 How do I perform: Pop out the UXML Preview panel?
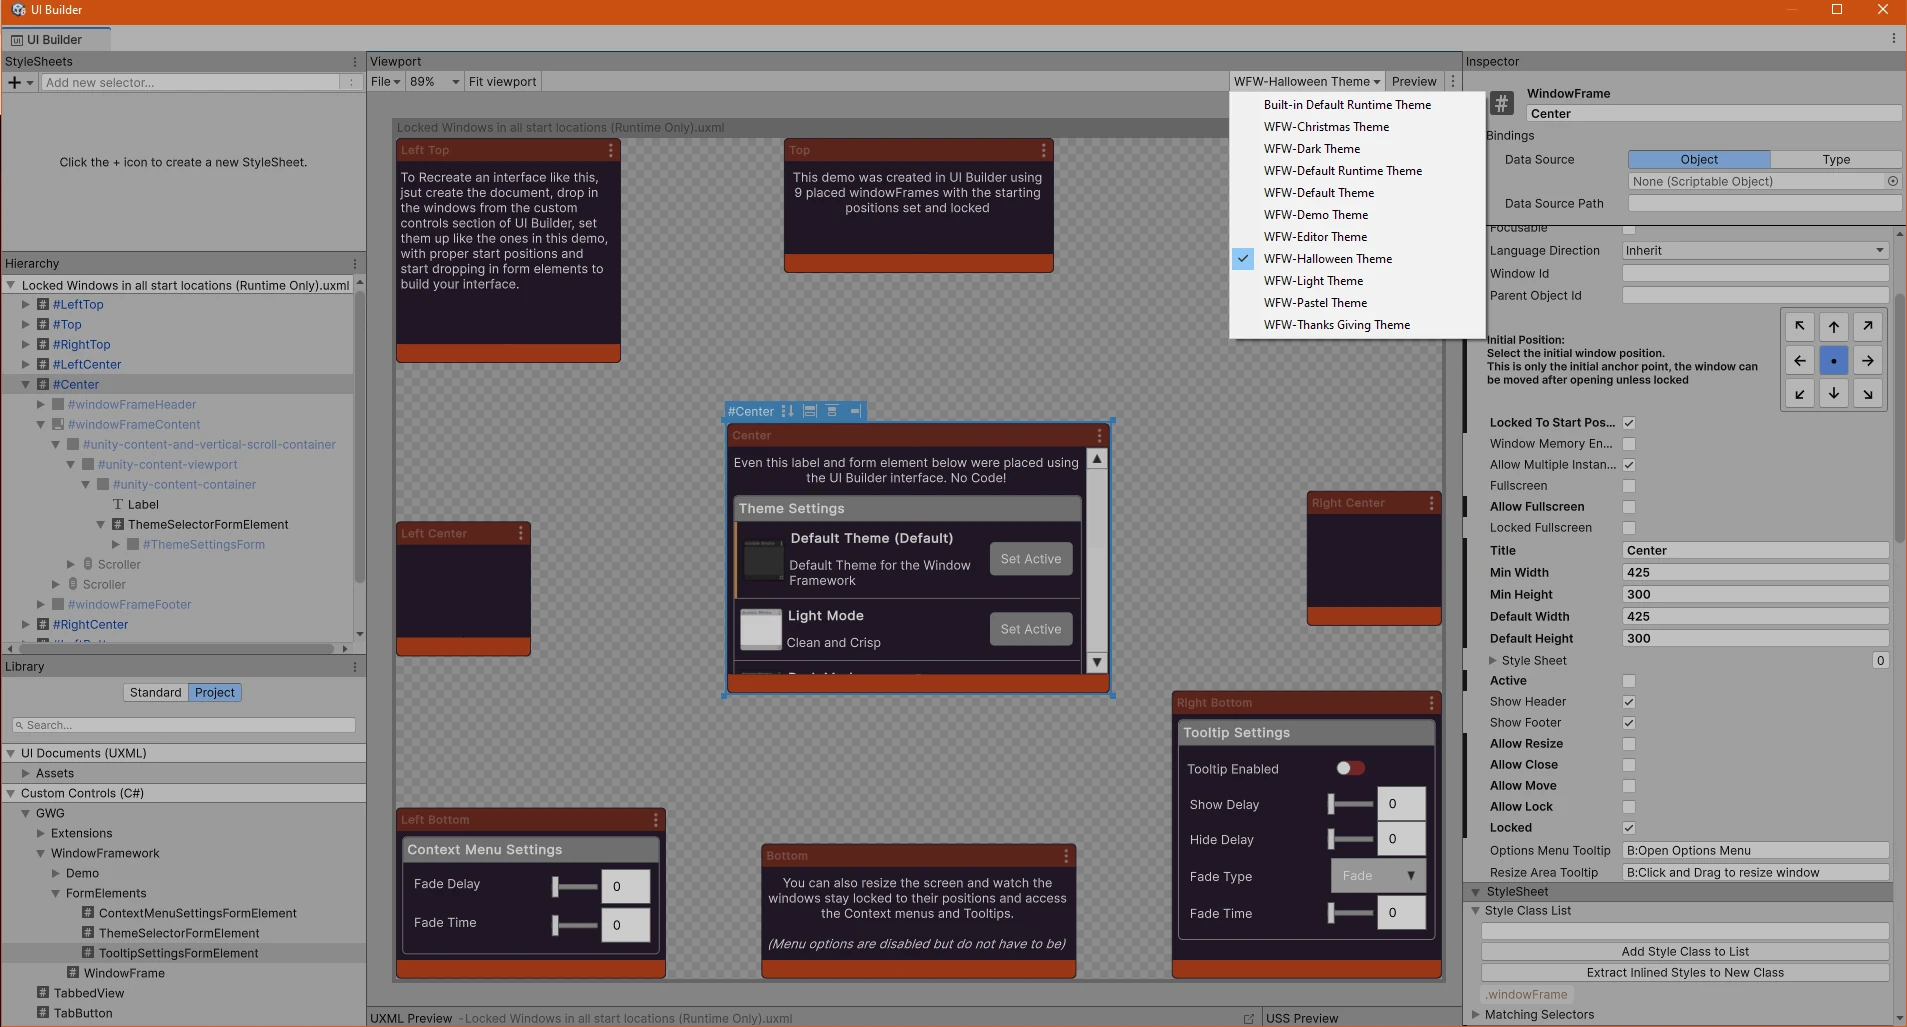1248,1018
